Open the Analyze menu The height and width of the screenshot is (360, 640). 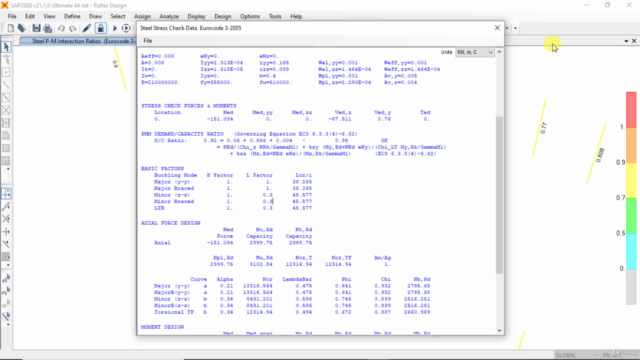coord(169,16)
